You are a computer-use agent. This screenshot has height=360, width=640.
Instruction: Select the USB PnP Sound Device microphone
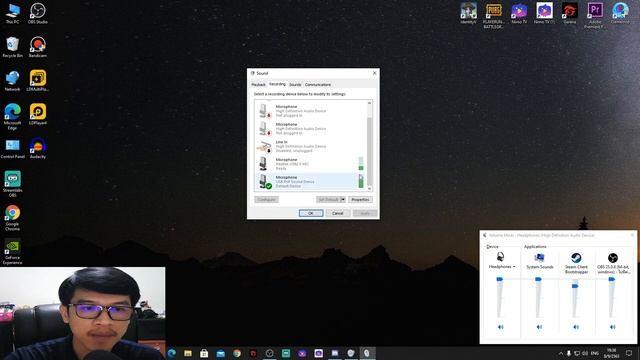(310, 181)
